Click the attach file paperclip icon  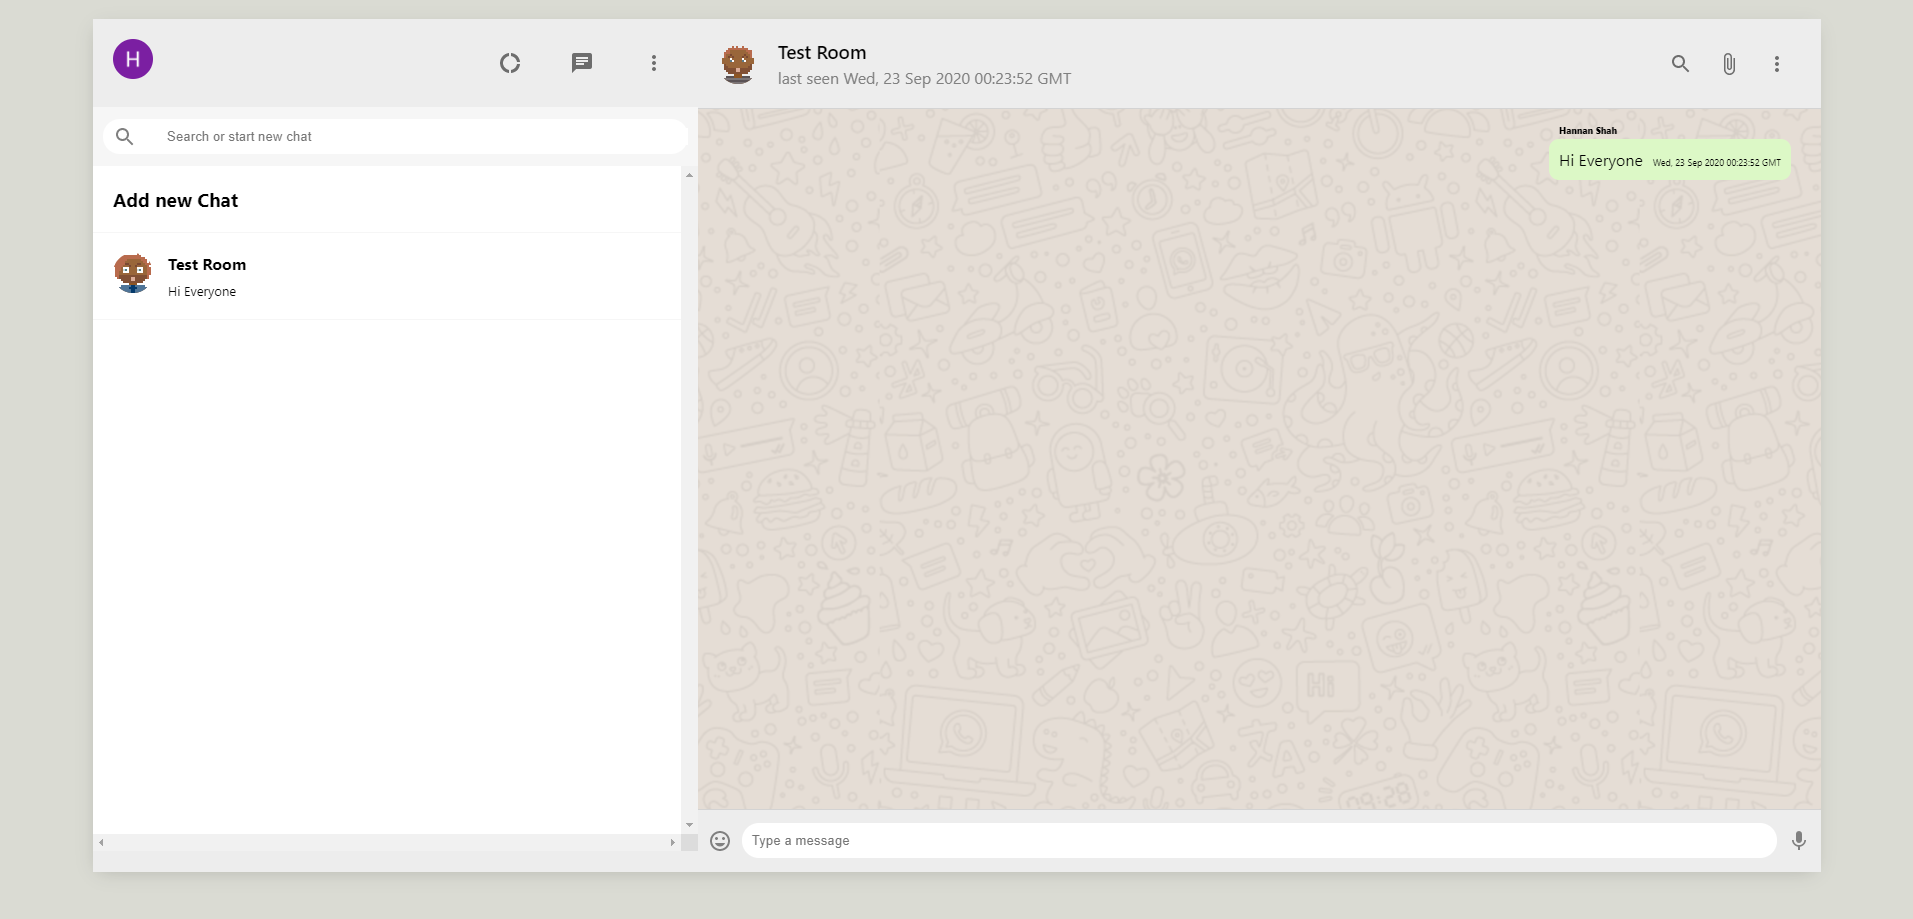(1728, 64)
